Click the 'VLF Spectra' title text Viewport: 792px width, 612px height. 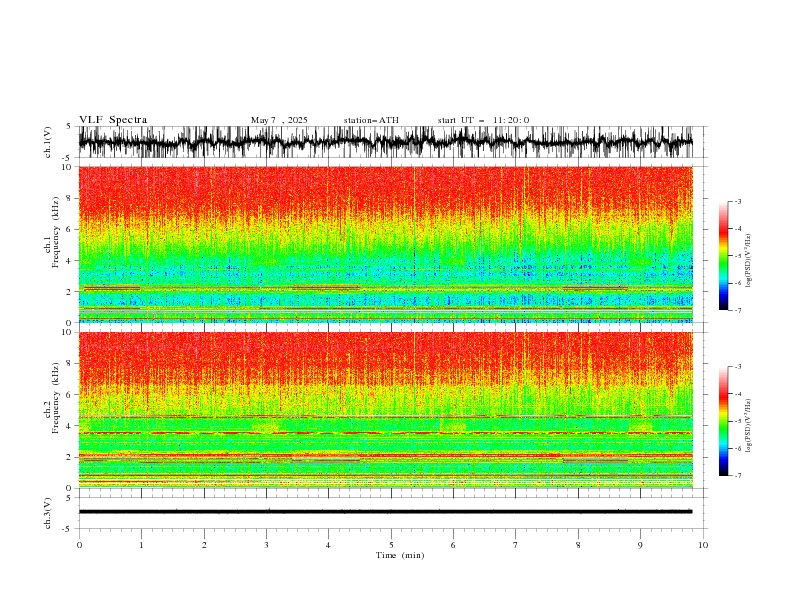113,120
